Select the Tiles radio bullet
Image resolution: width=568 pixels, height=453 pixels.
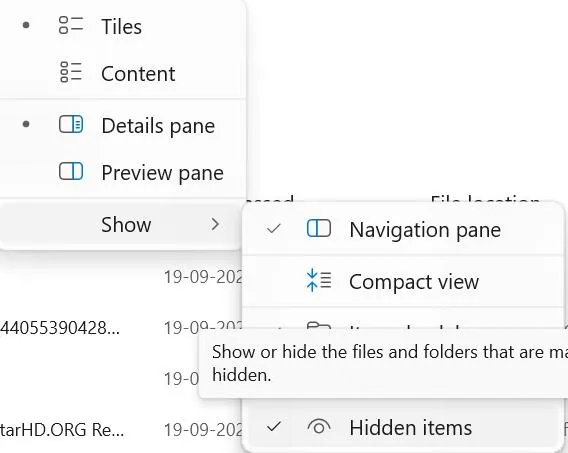point(26,25)
